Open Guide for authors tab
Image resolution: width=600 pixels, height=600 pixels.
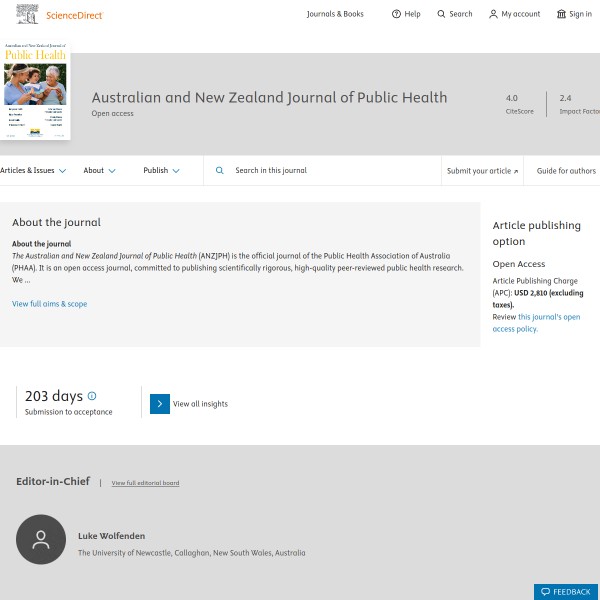pyautogui.click(x=566, y=171)
